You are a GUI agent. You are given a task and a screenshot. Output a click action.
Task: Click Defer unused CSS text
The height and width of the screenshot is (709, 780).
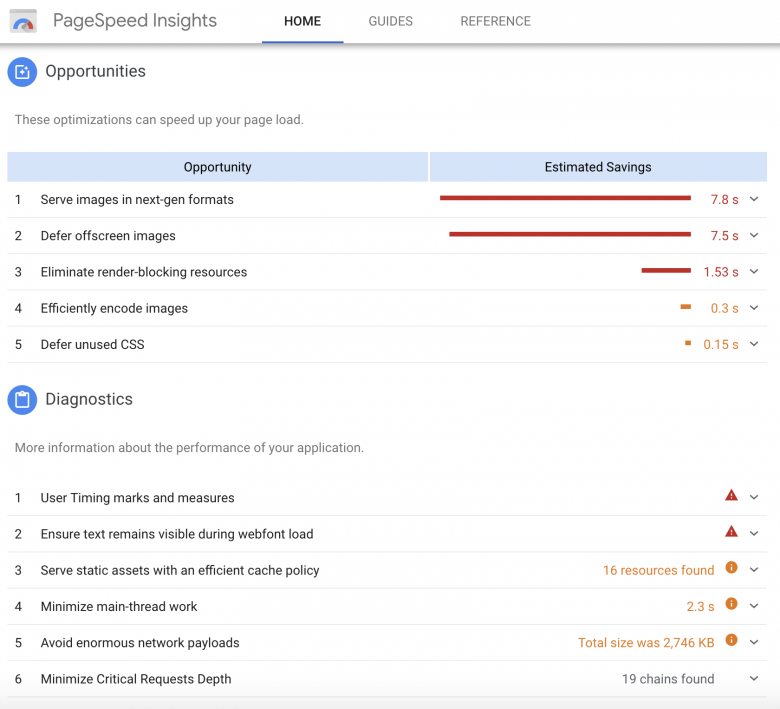point(93,344)
